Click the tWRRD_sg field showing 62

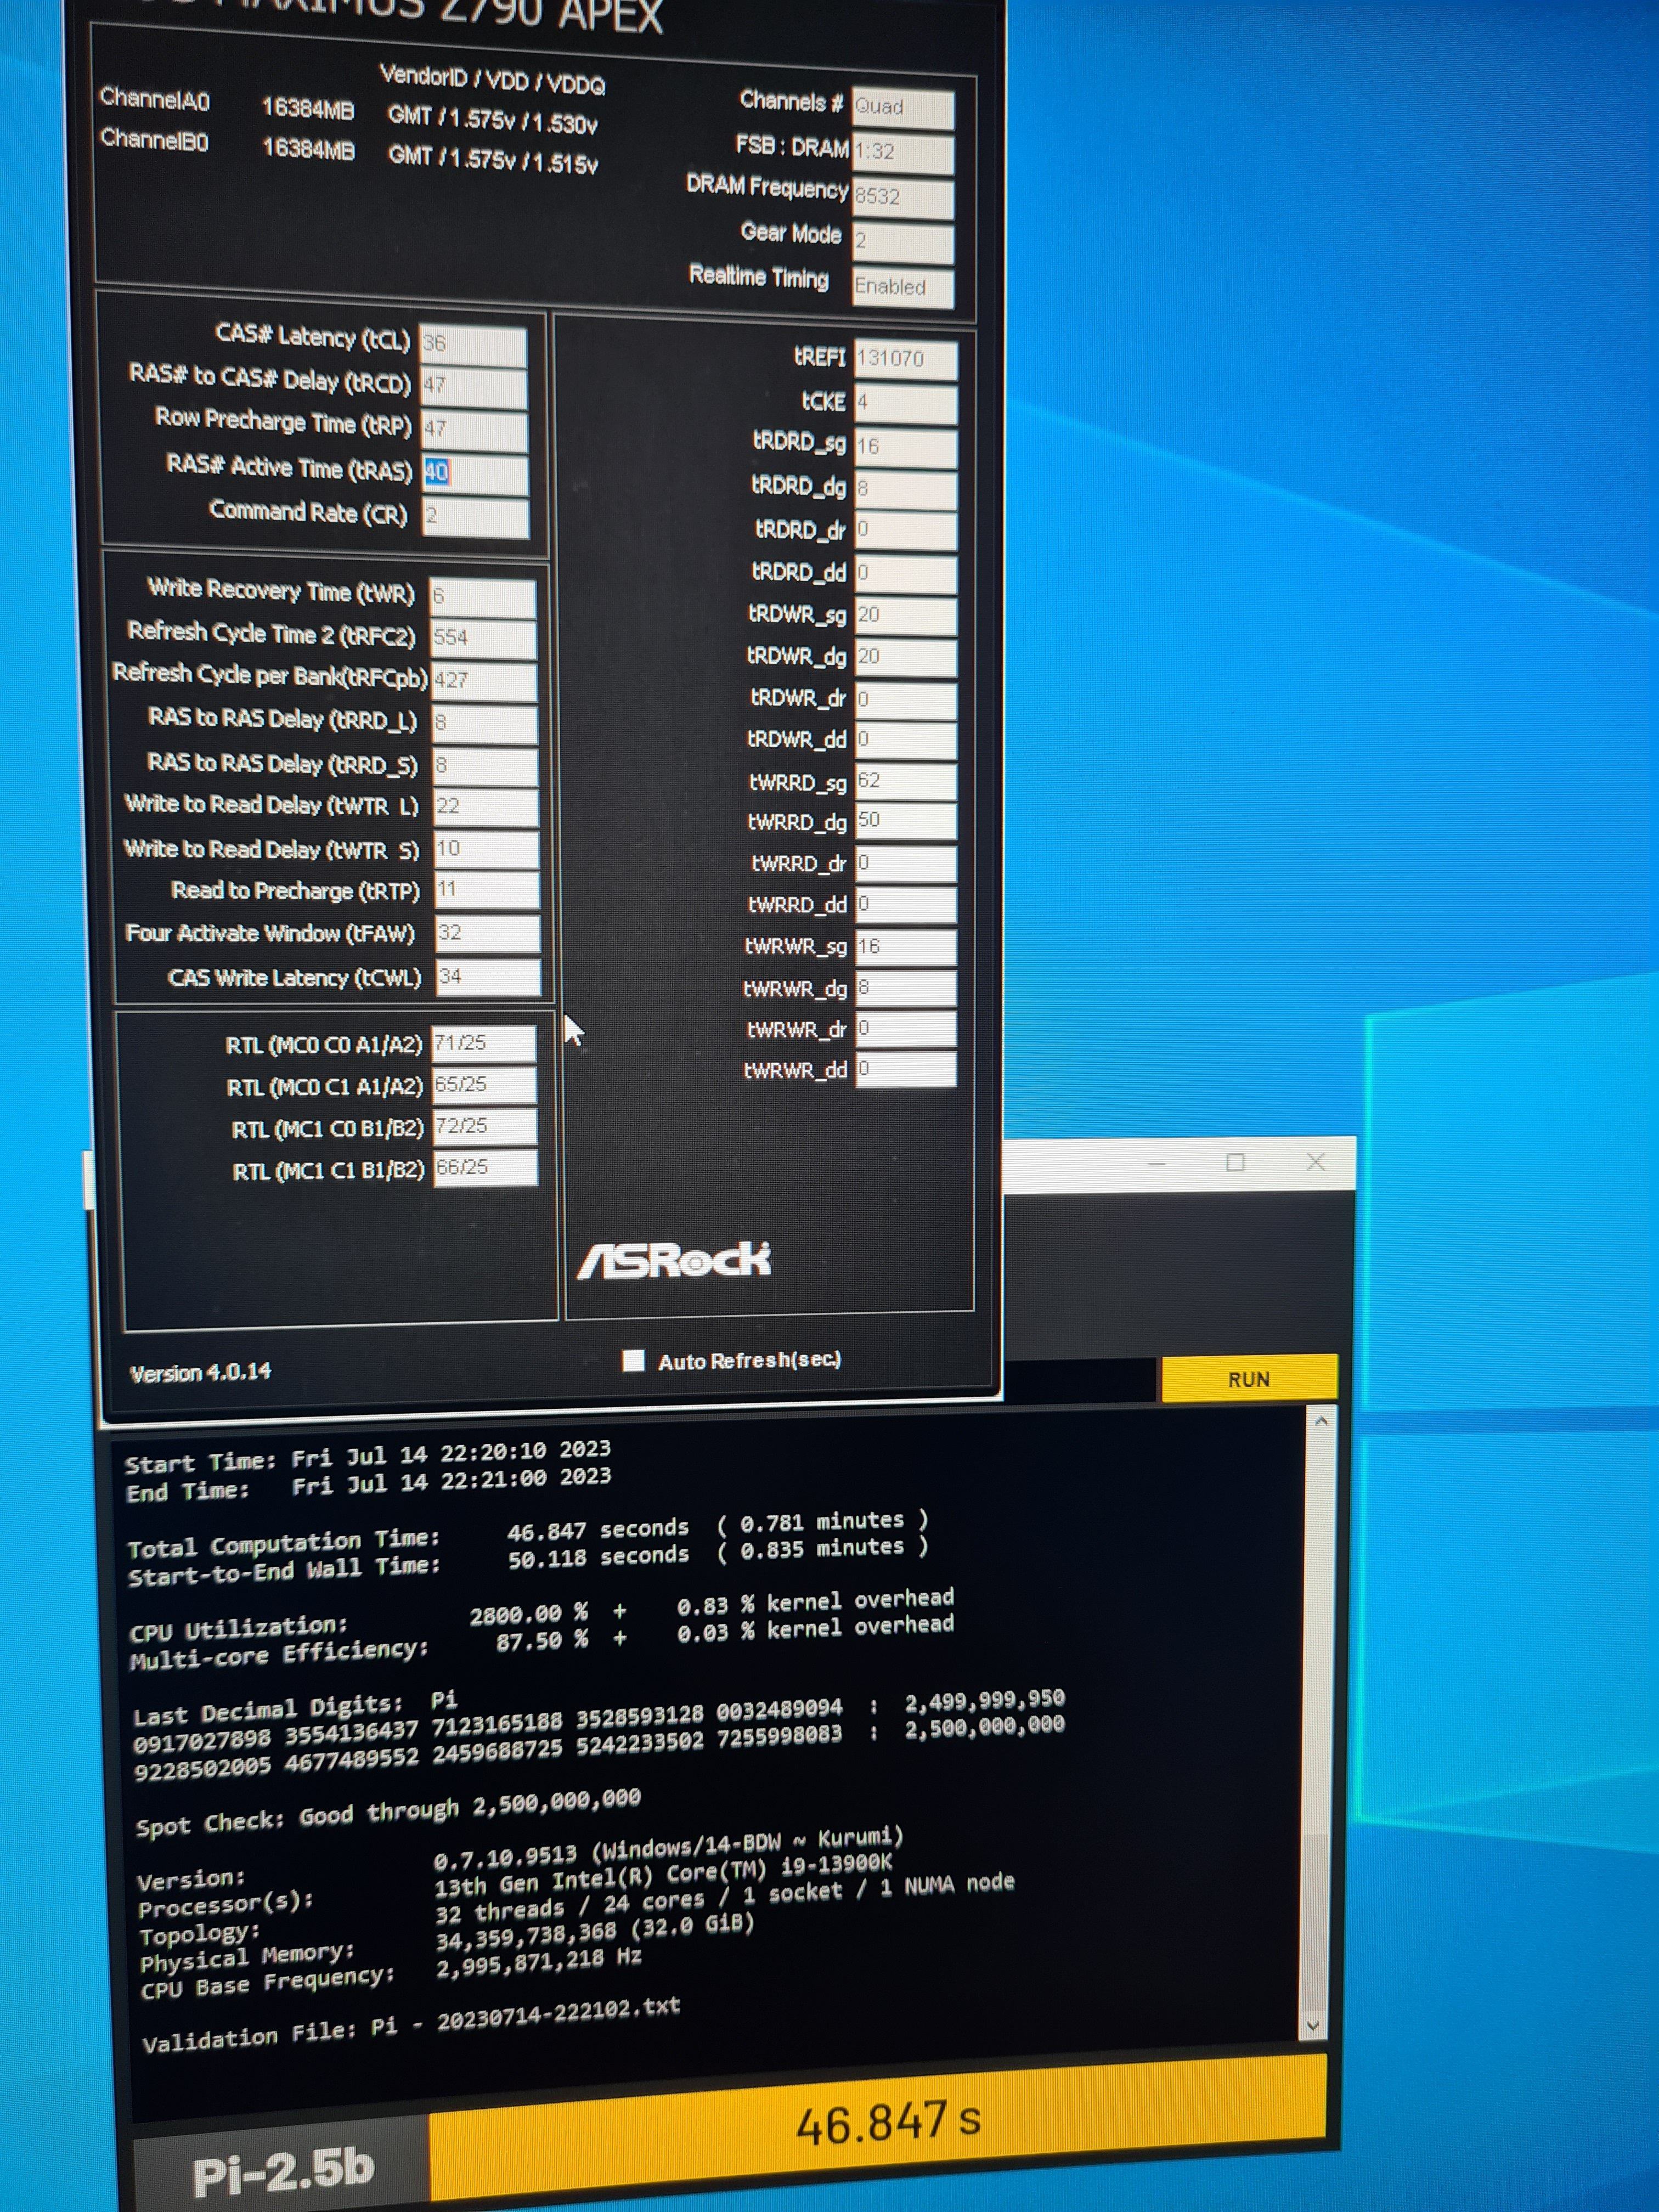pyautogui.click(x=905, y=782)
